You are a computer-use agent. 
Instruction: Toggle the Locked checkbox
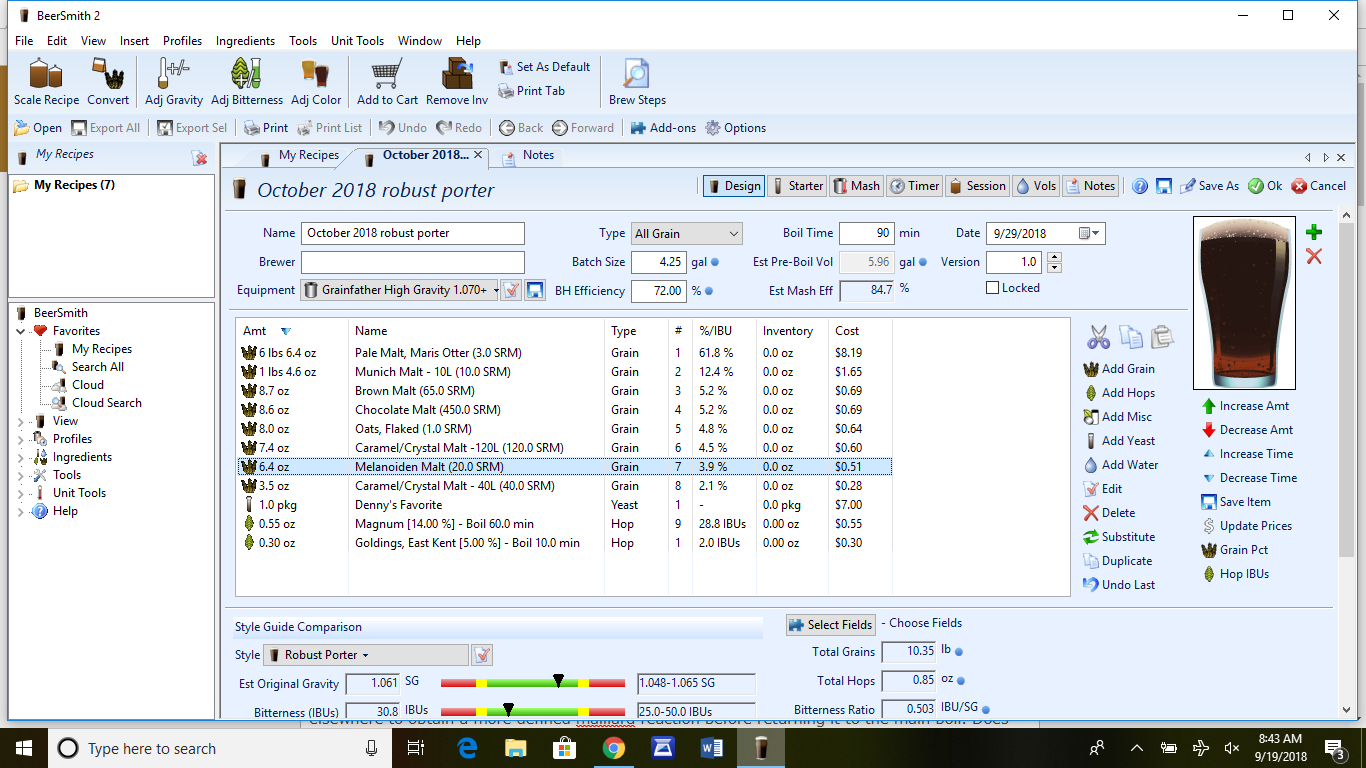(992, 288)
